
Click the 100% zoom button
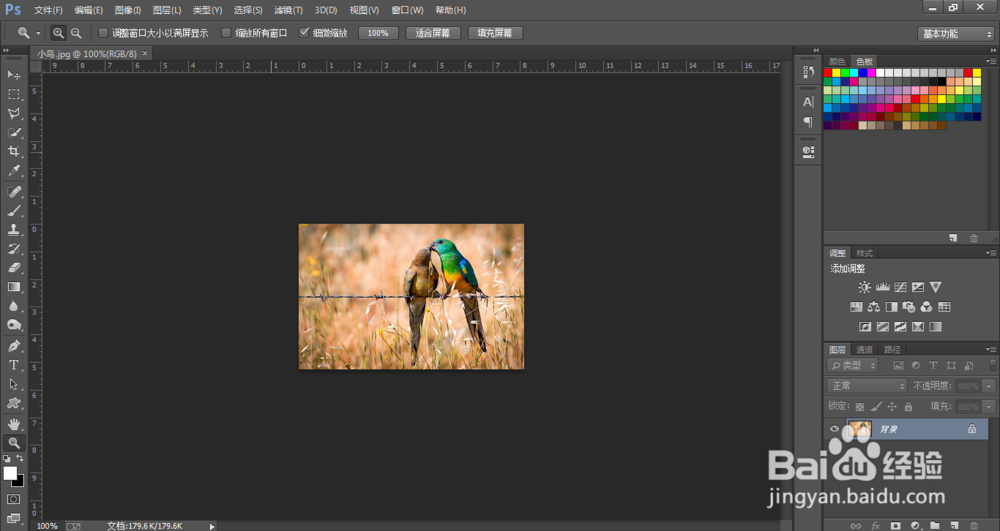click(x=378, y=33)
